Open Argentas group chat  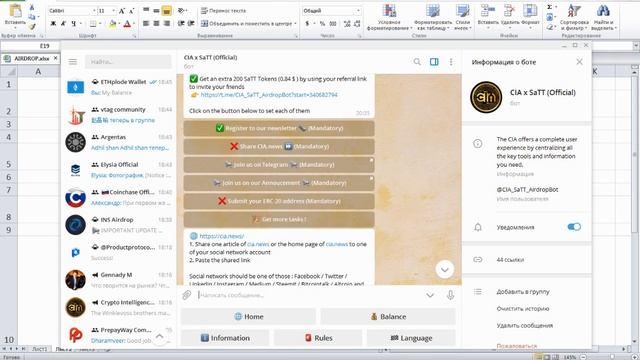119,142
